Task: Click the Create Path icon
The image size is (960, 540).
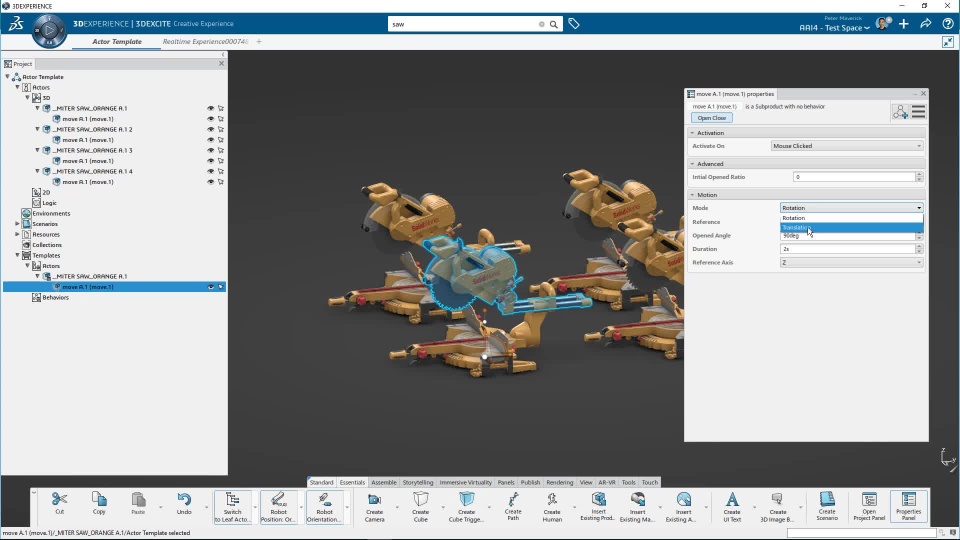Action: (513, 499)
